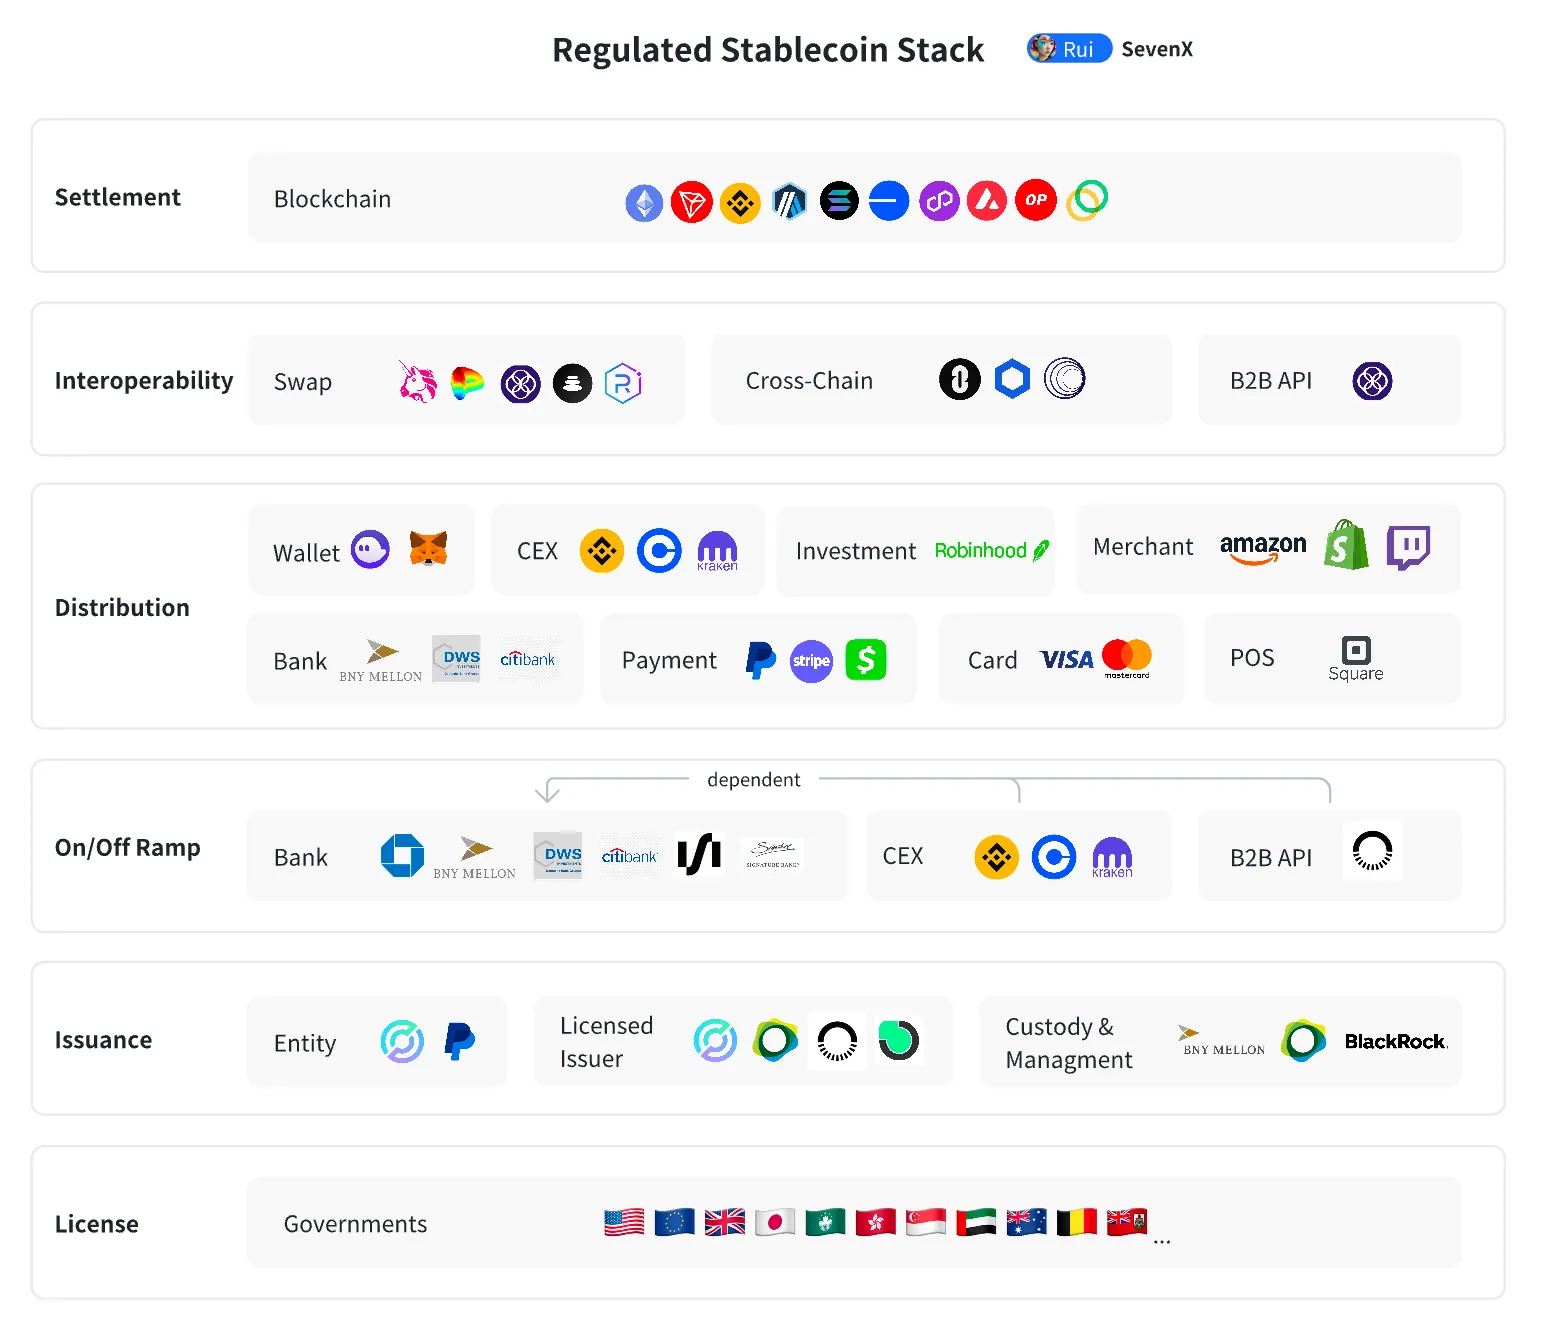Click the Chainlink icon under Cross-Chain
Viewport: 1550px width, 1328px height.
(x=1013, y=379)
